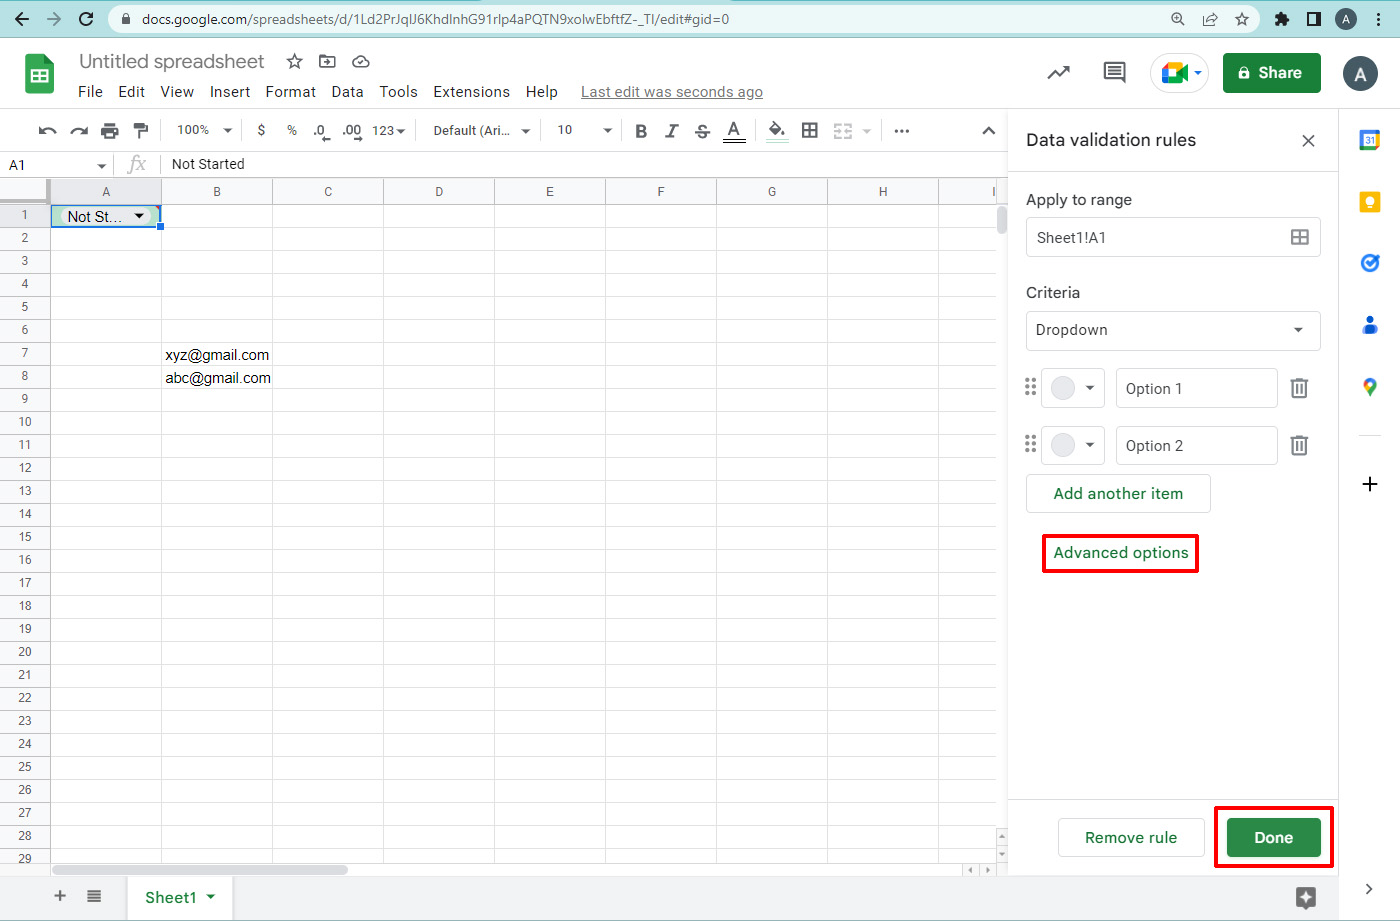1400x921 pixels.
Task: Delete the Option 1 dropdown item
Action: (1299, 388)
